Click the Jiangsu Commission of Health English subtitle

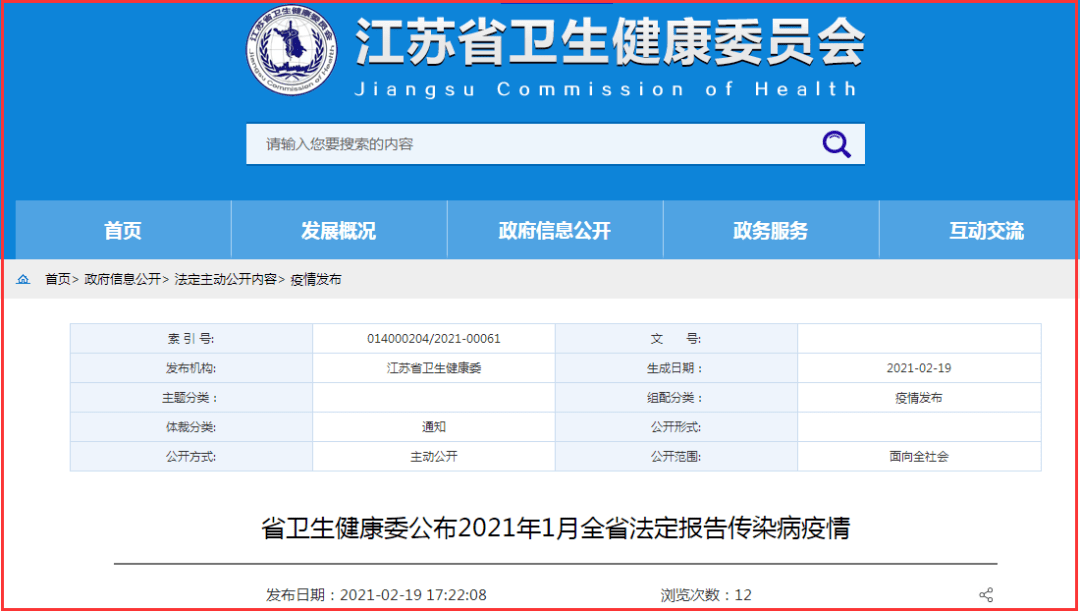pyautogui.click(x=605, y=89)
